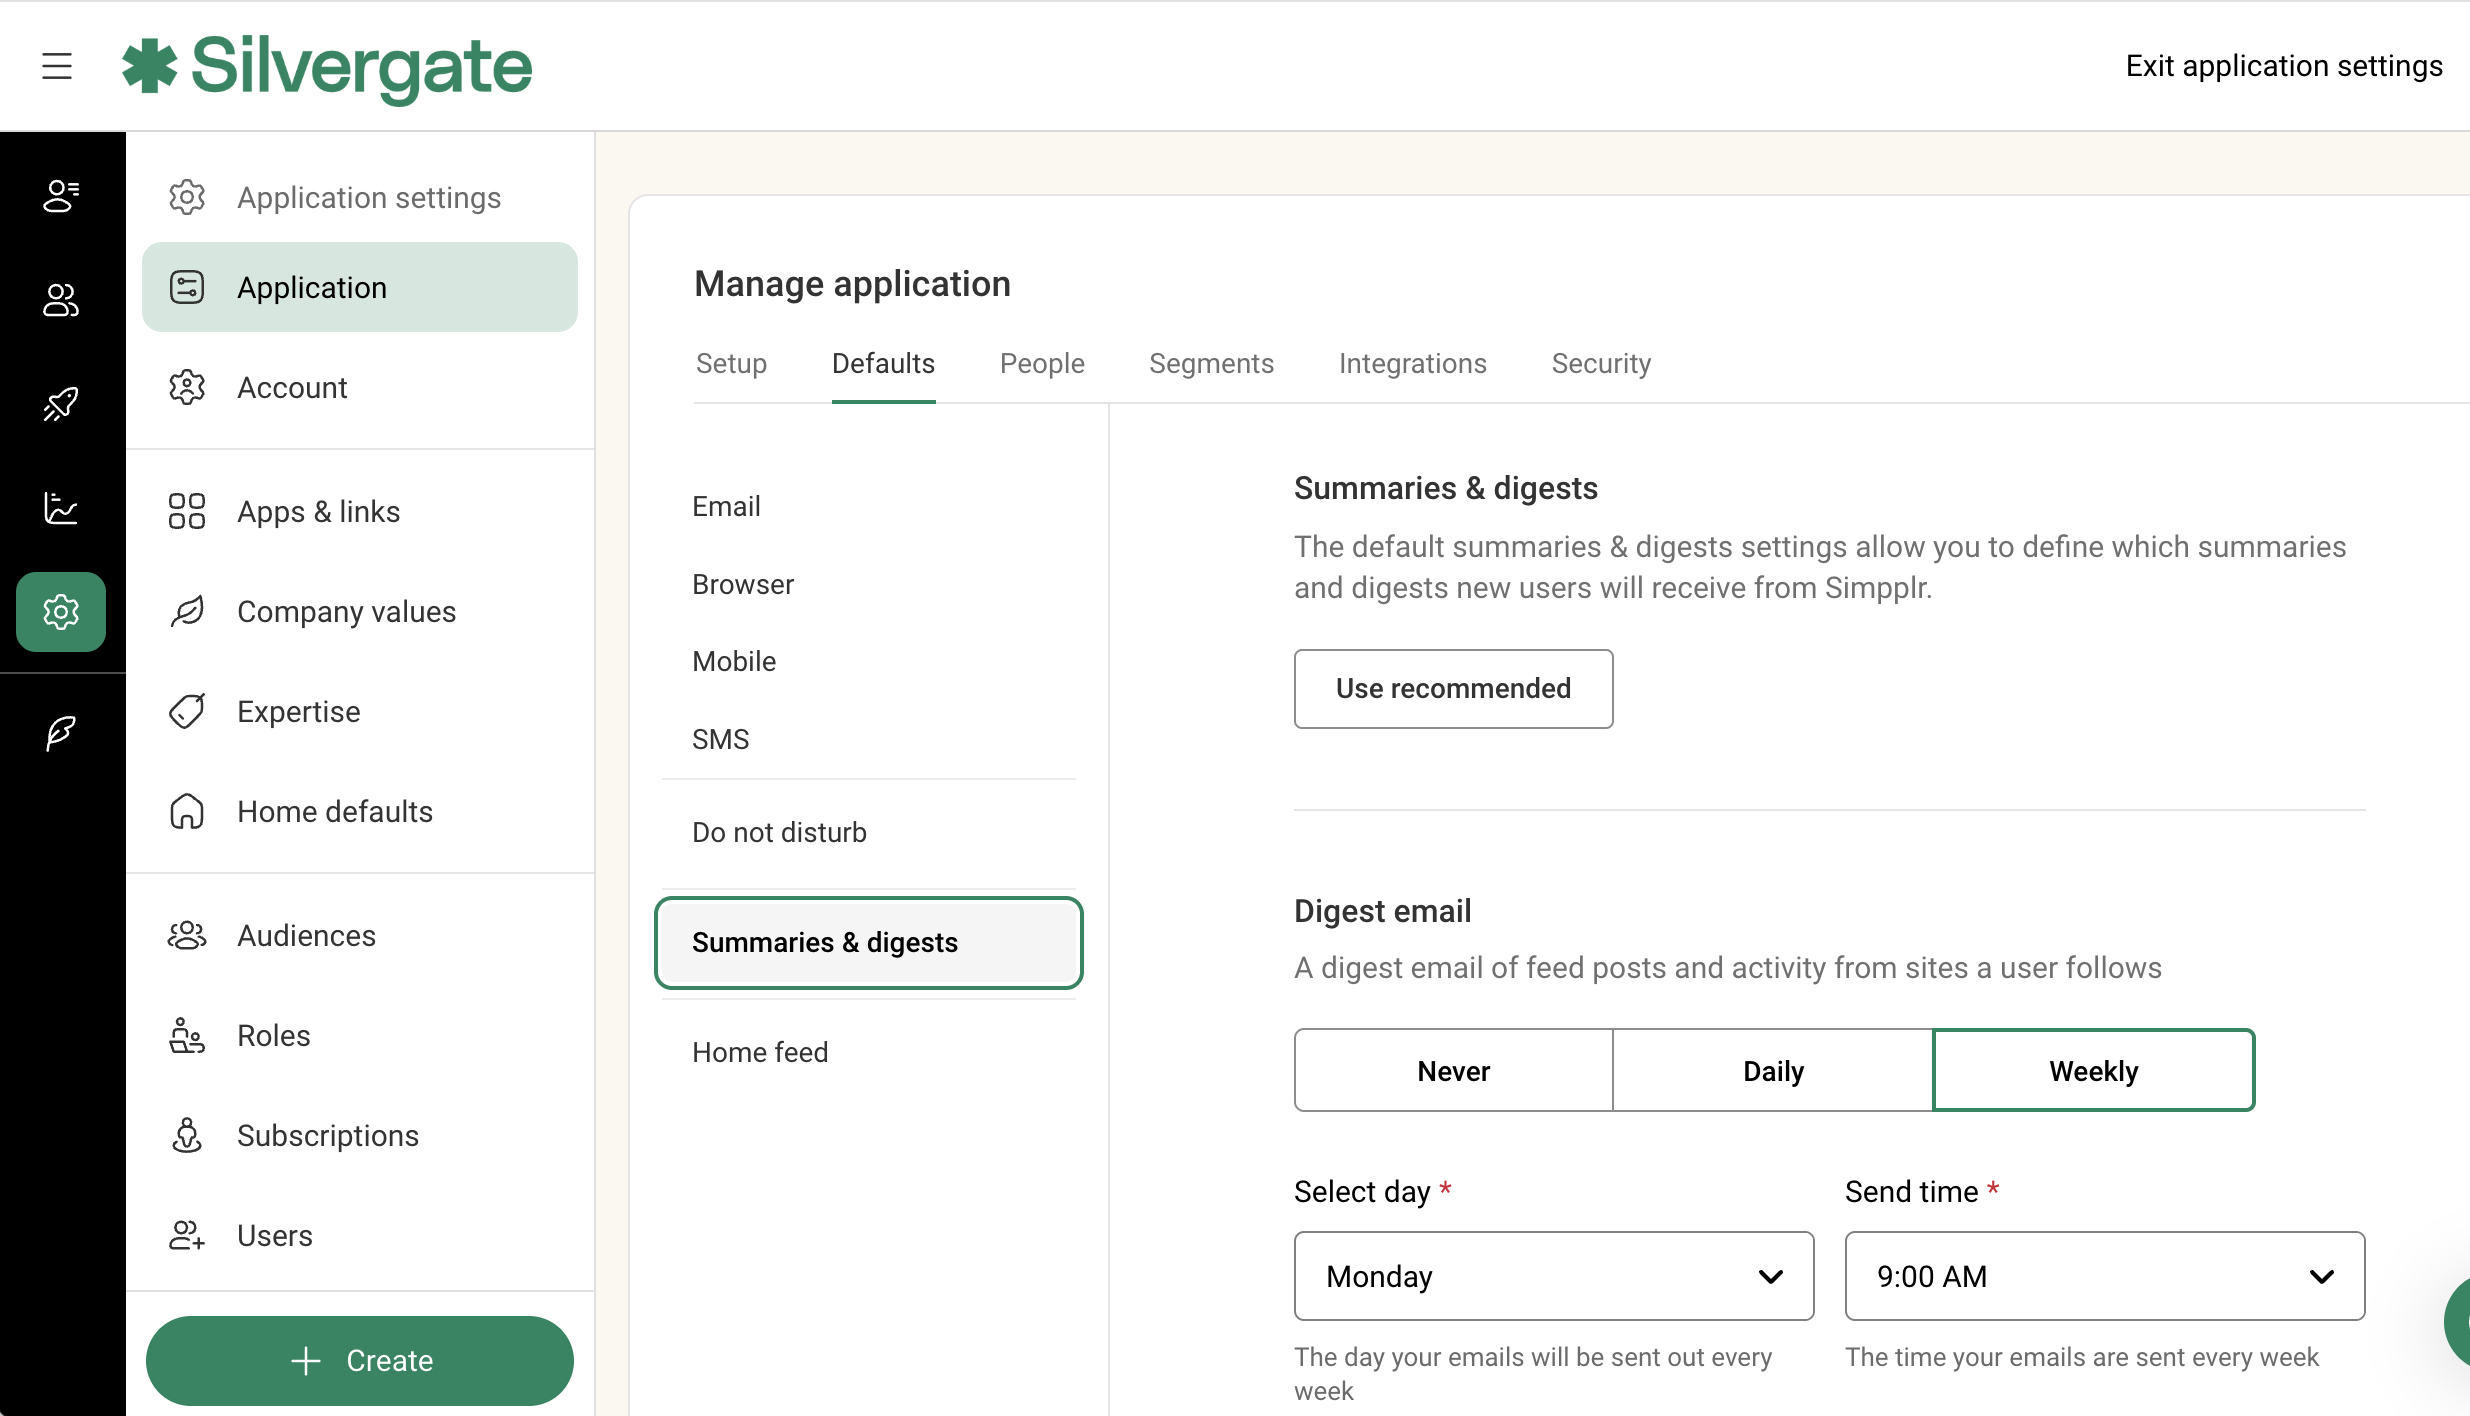Select Never digest email frequency

1453,1071
